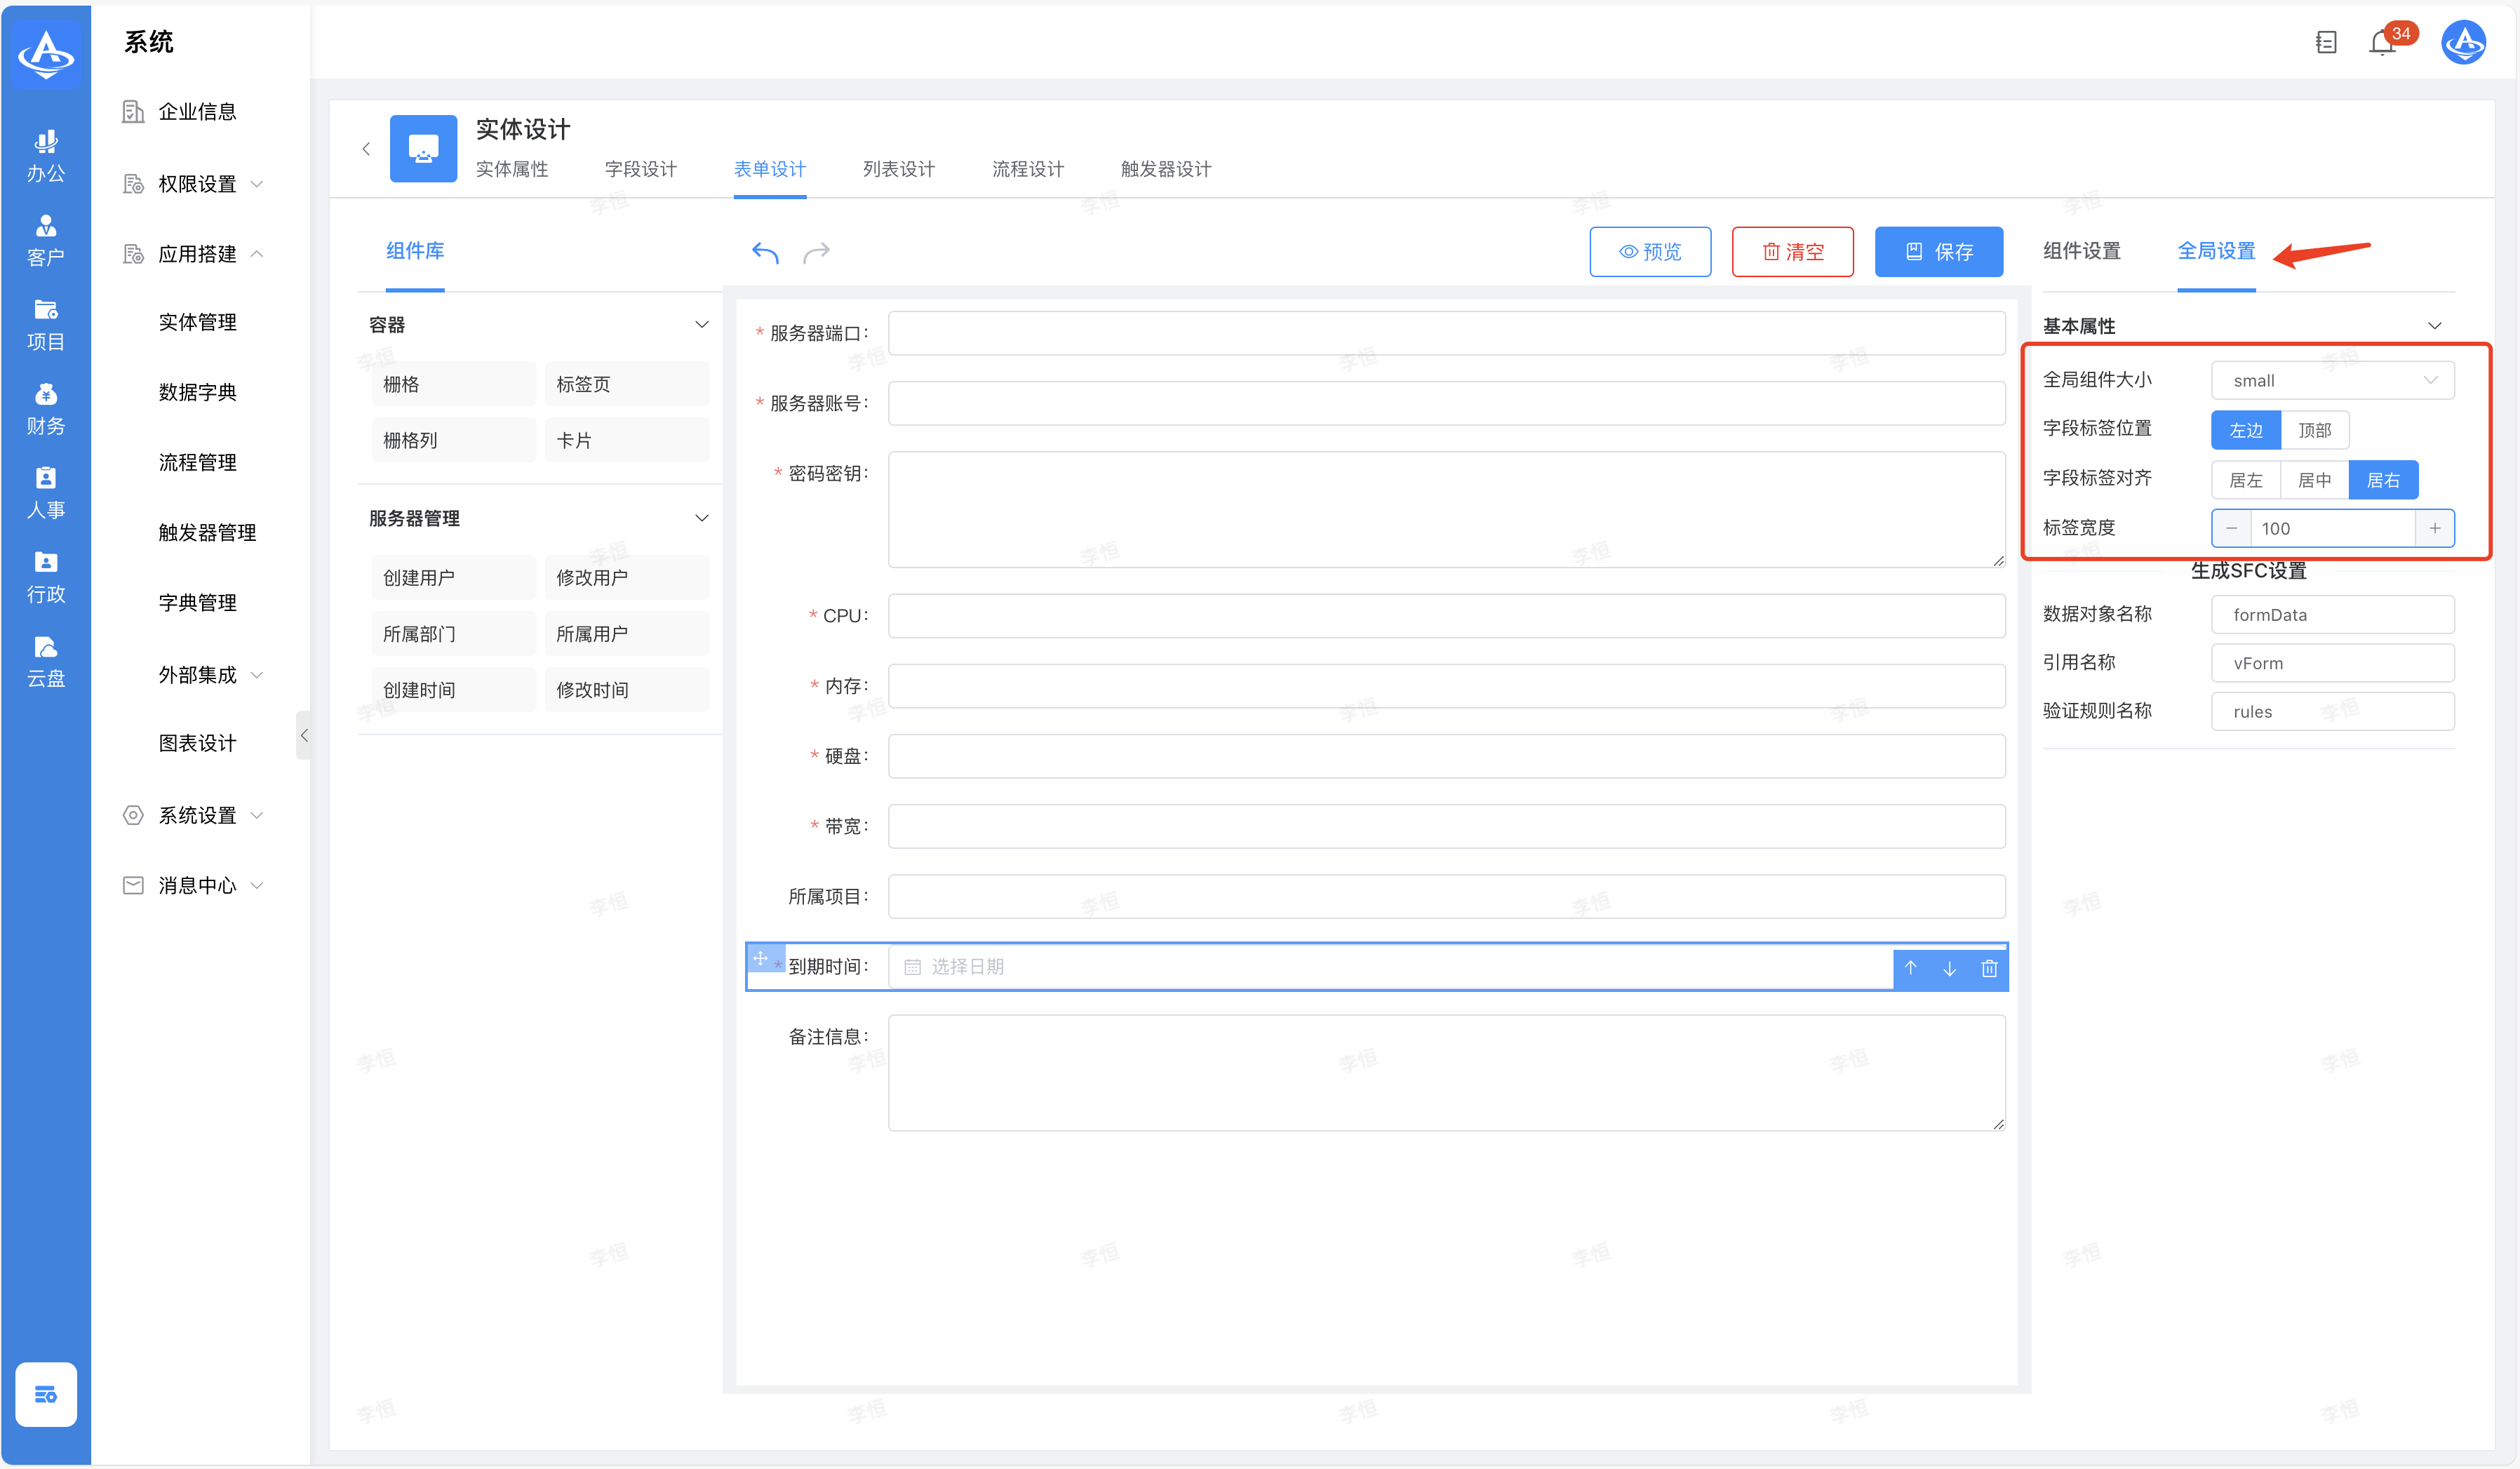The height and width of the screenshot is (1469, 2520).
Task: Switch to the 字段设计 tab
Action: click(x=640, y=169)
